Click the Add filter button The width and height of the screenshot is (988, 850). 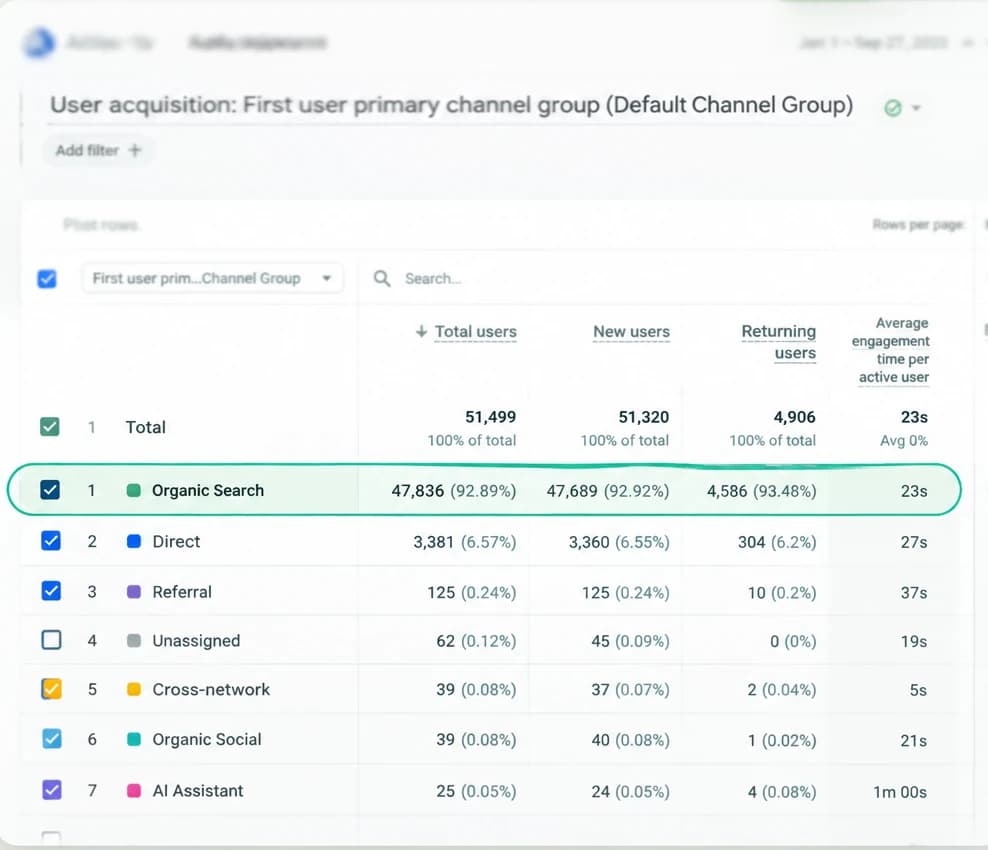[x=98, y=151]
